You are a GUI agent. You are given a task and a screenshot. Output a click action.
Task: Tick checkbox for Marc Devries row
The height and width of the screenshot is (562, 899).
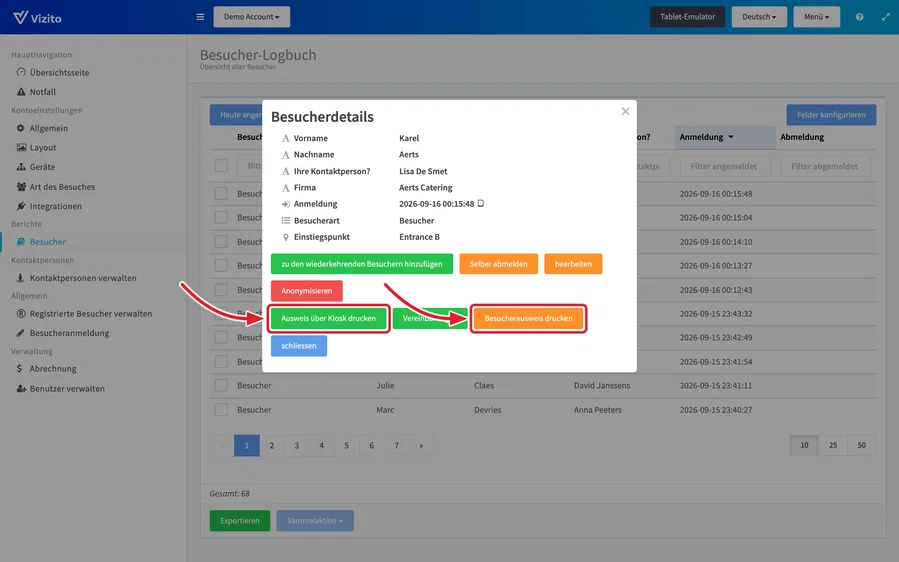pyautogui.click(x=221, y=409)
